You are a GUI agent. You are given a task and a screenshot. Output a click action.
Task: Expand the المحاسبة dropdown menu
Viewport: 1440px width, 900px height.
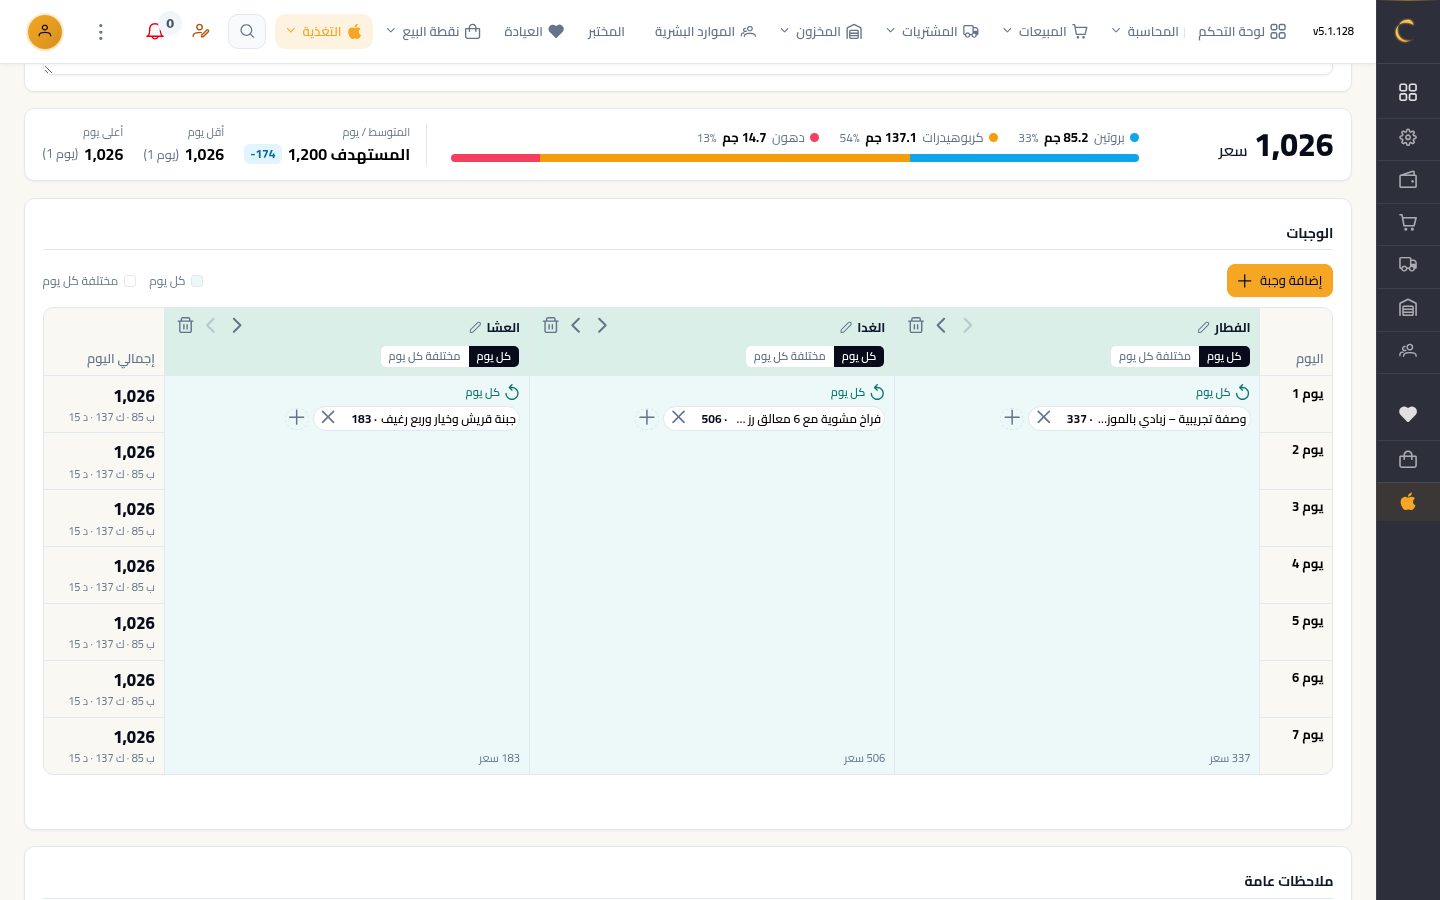coord(1145,32)
